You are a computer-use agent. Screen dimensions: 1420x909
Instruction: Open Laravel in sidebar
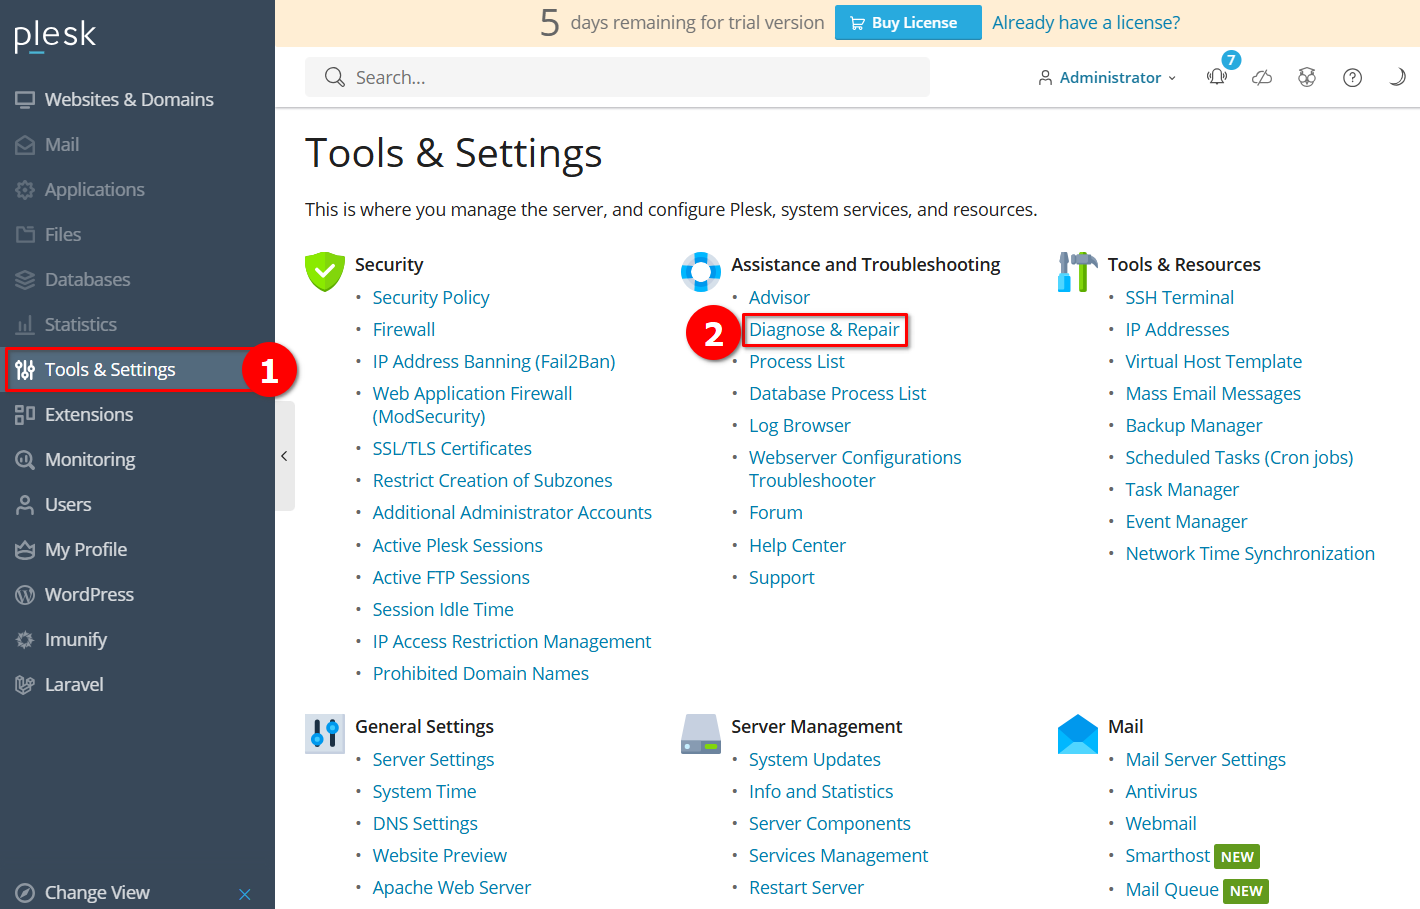(x=137, y=684)
